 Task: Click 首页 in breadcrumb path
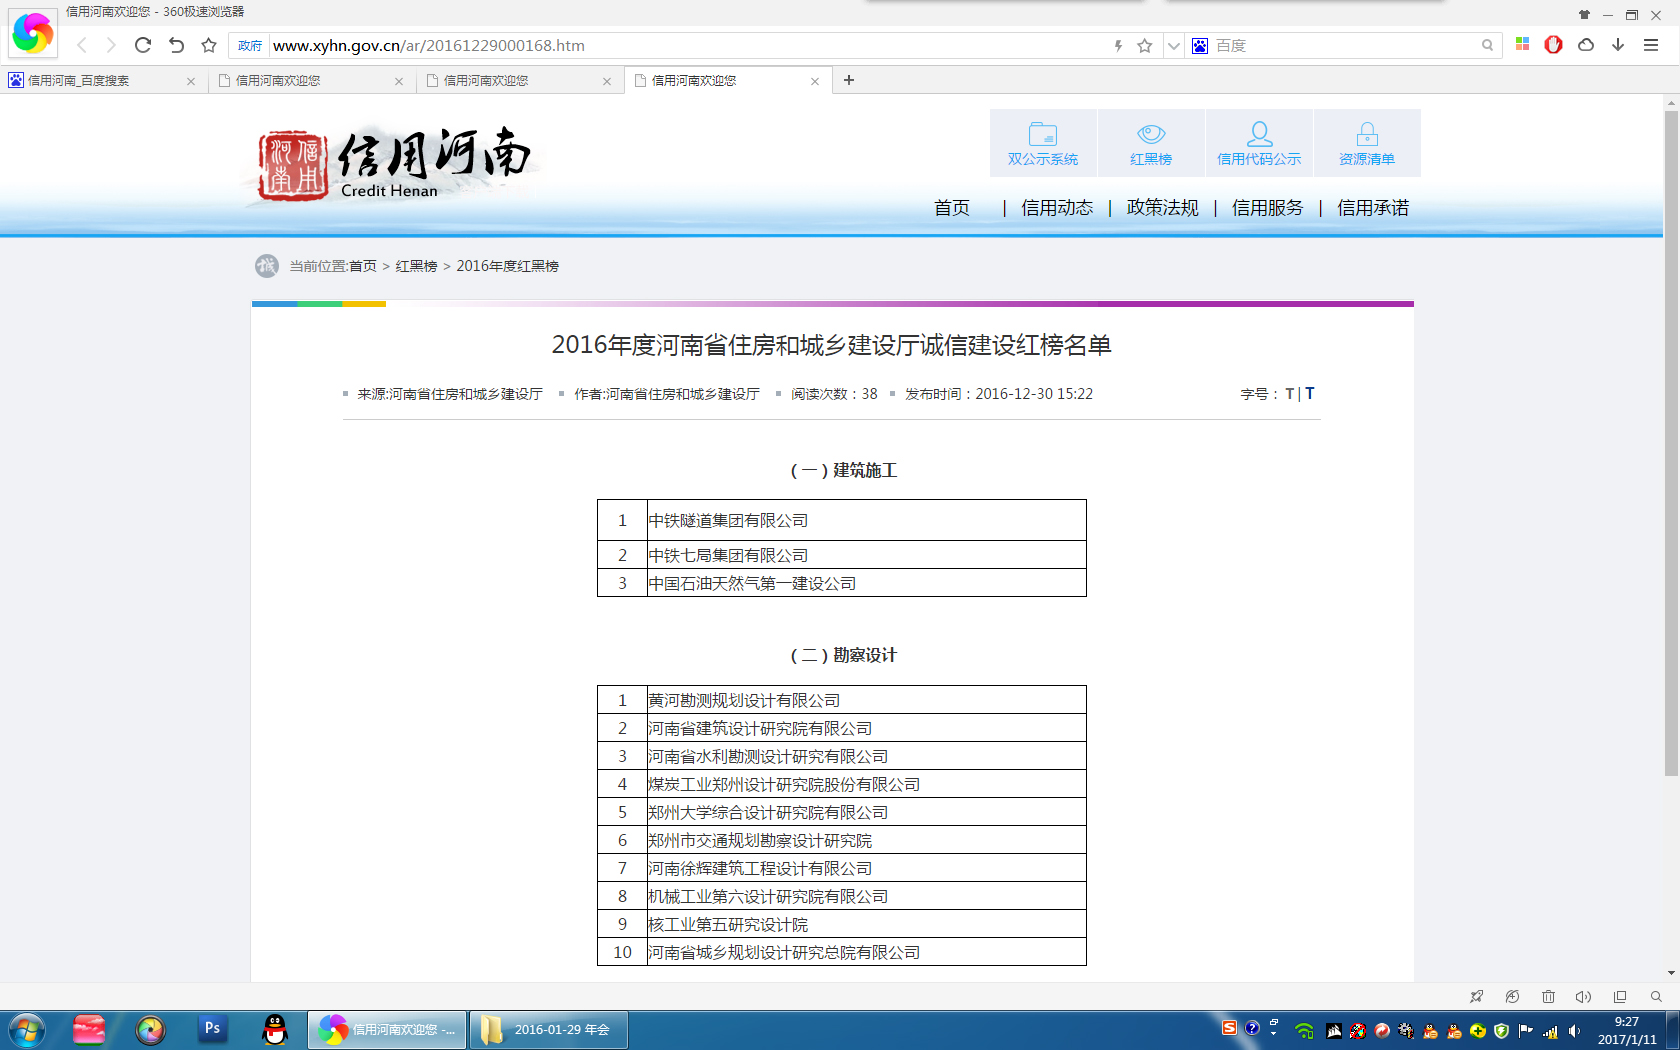[x=363, y=266]
